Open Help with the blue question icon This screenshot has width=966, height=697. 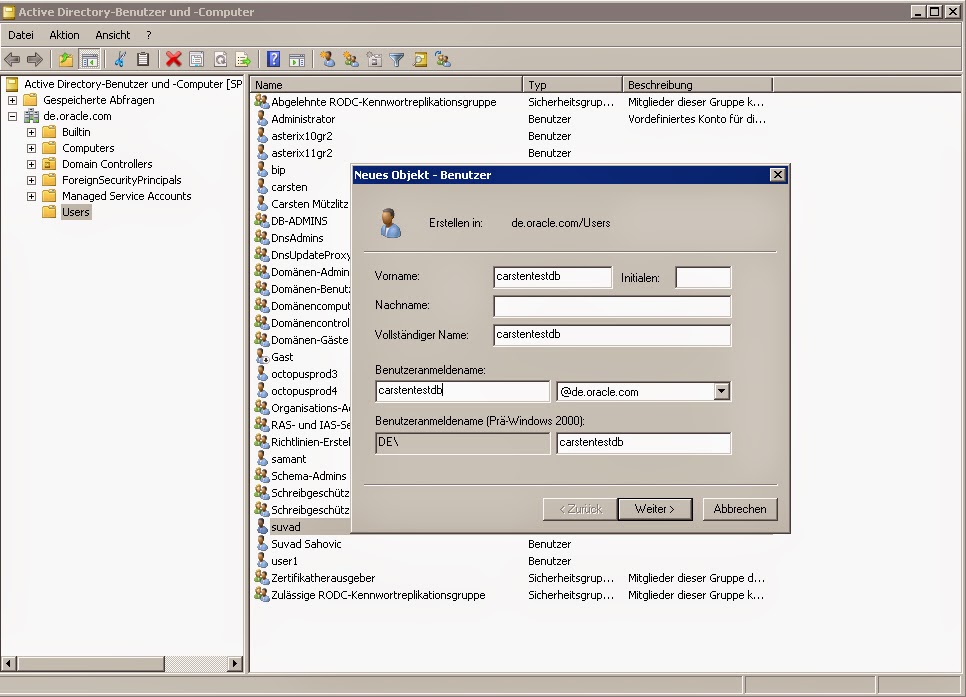pos(274,60)
